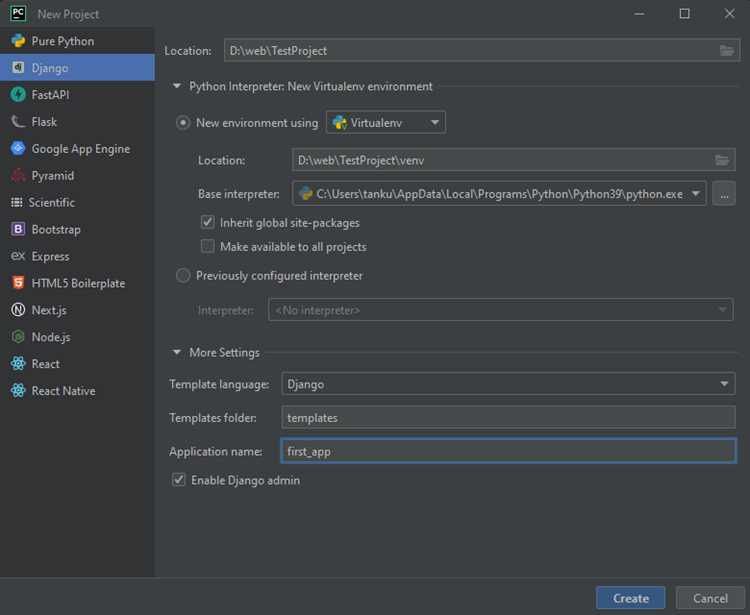The image size is (750, 615).
Task: Click the ellipsis button beside Base interpreter
Action: point(724,194)
